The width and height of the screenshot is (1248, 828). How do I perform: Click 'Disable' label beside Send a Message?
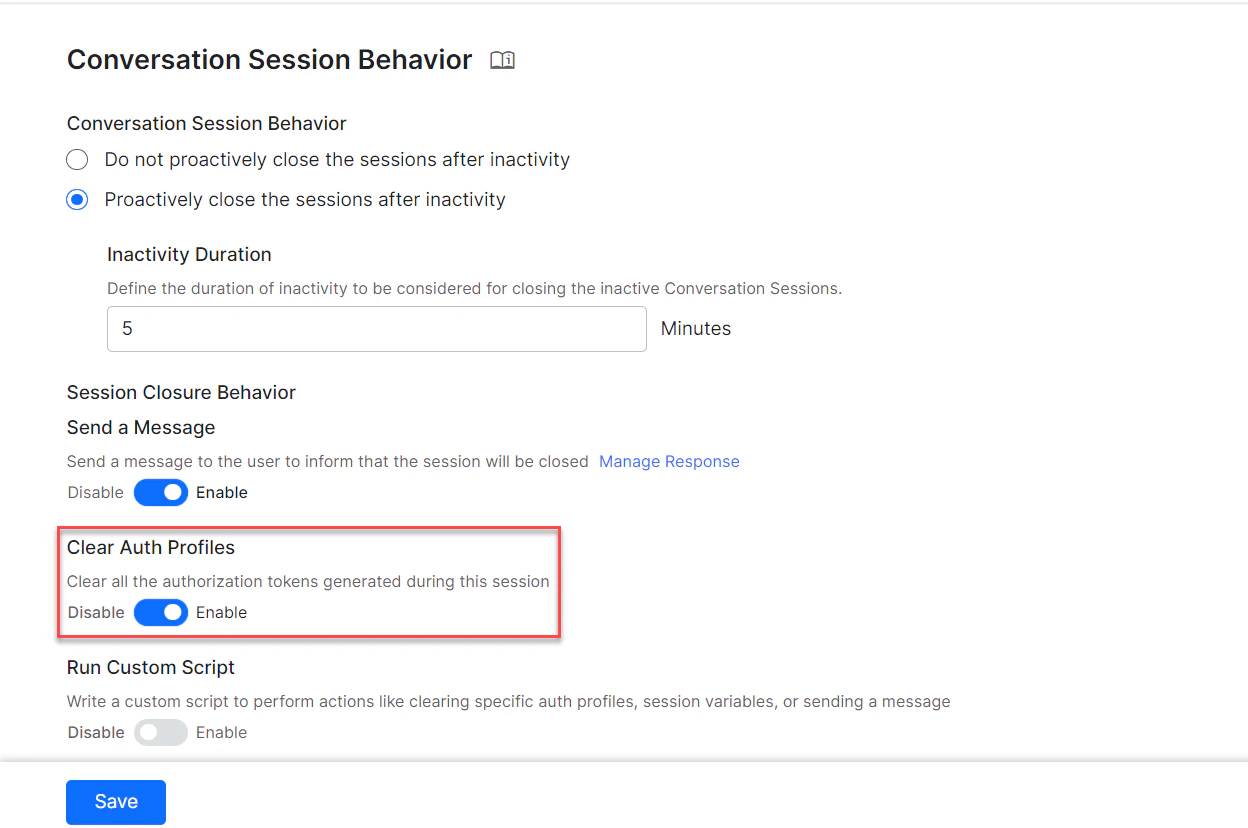point(95,492)
